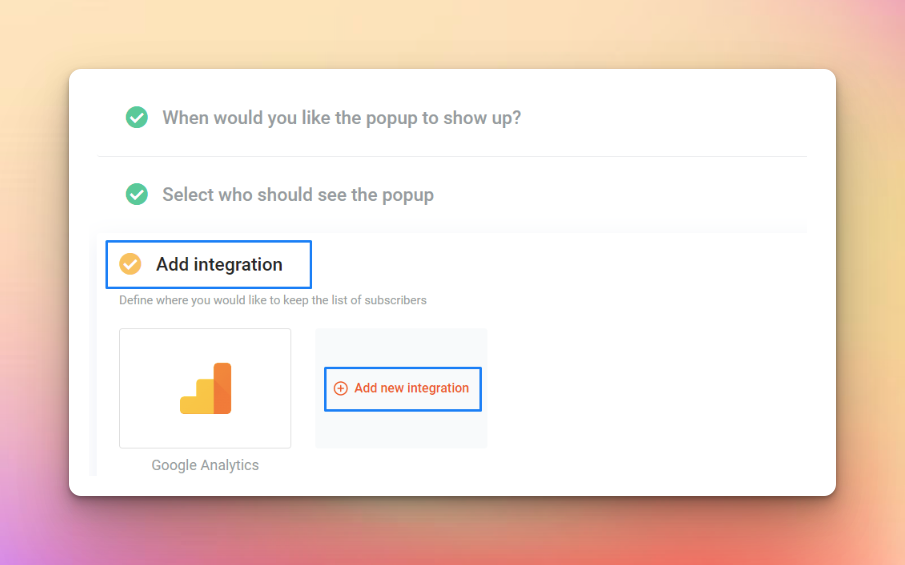Click the word 'subscribers' in the description line

click(x=395, y=300)
